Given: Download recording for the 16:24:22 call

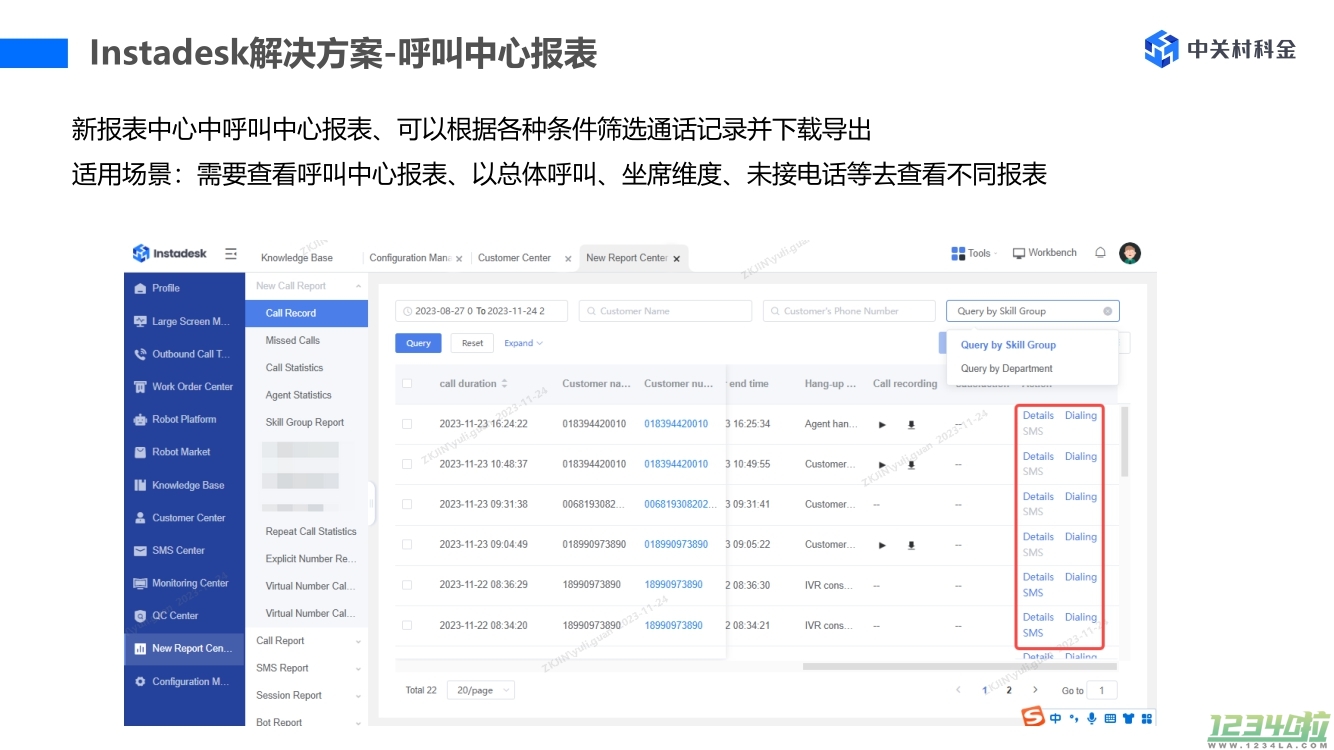Looking at the screenshot, I should pyautogui.click(x=911, y=424).
